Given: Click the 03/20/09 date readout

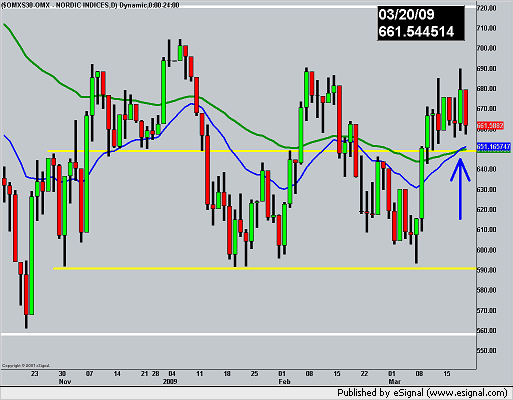Looking at the screenshot, I should [406, 14].
